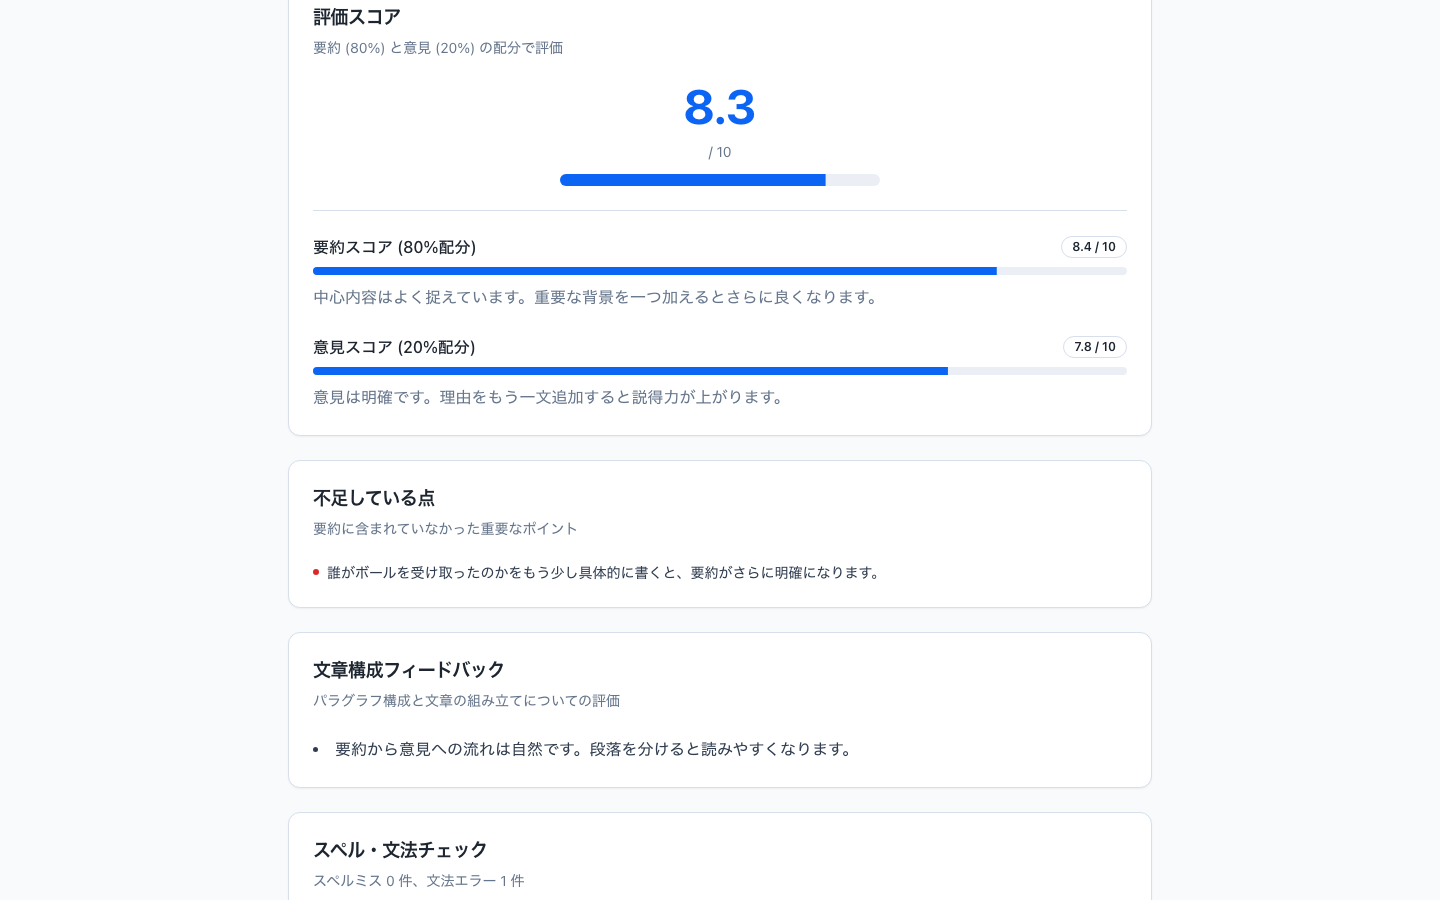Click the 評価スコア heading
Image resolution: width=1440 pixels, height=900 pixels.
click(x=357, y=17)
